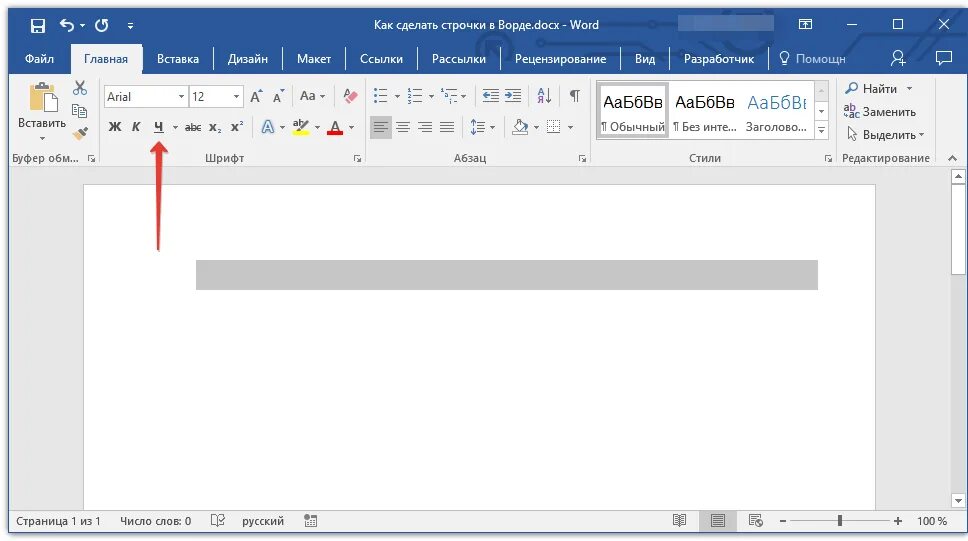Click the 100 % zoom level
Image resolution: width=968 pixels, height=541 pixels.
pos(932,521)
